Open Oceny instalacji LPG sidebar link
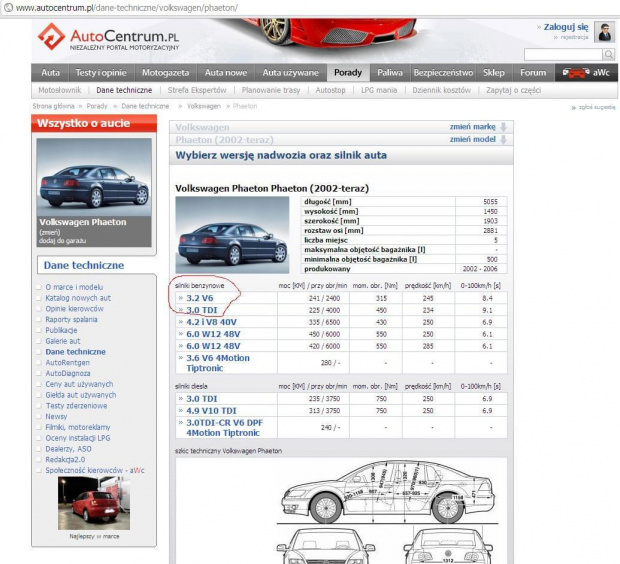The width and height of the screenshot is (620, 564). coord(78,438)
